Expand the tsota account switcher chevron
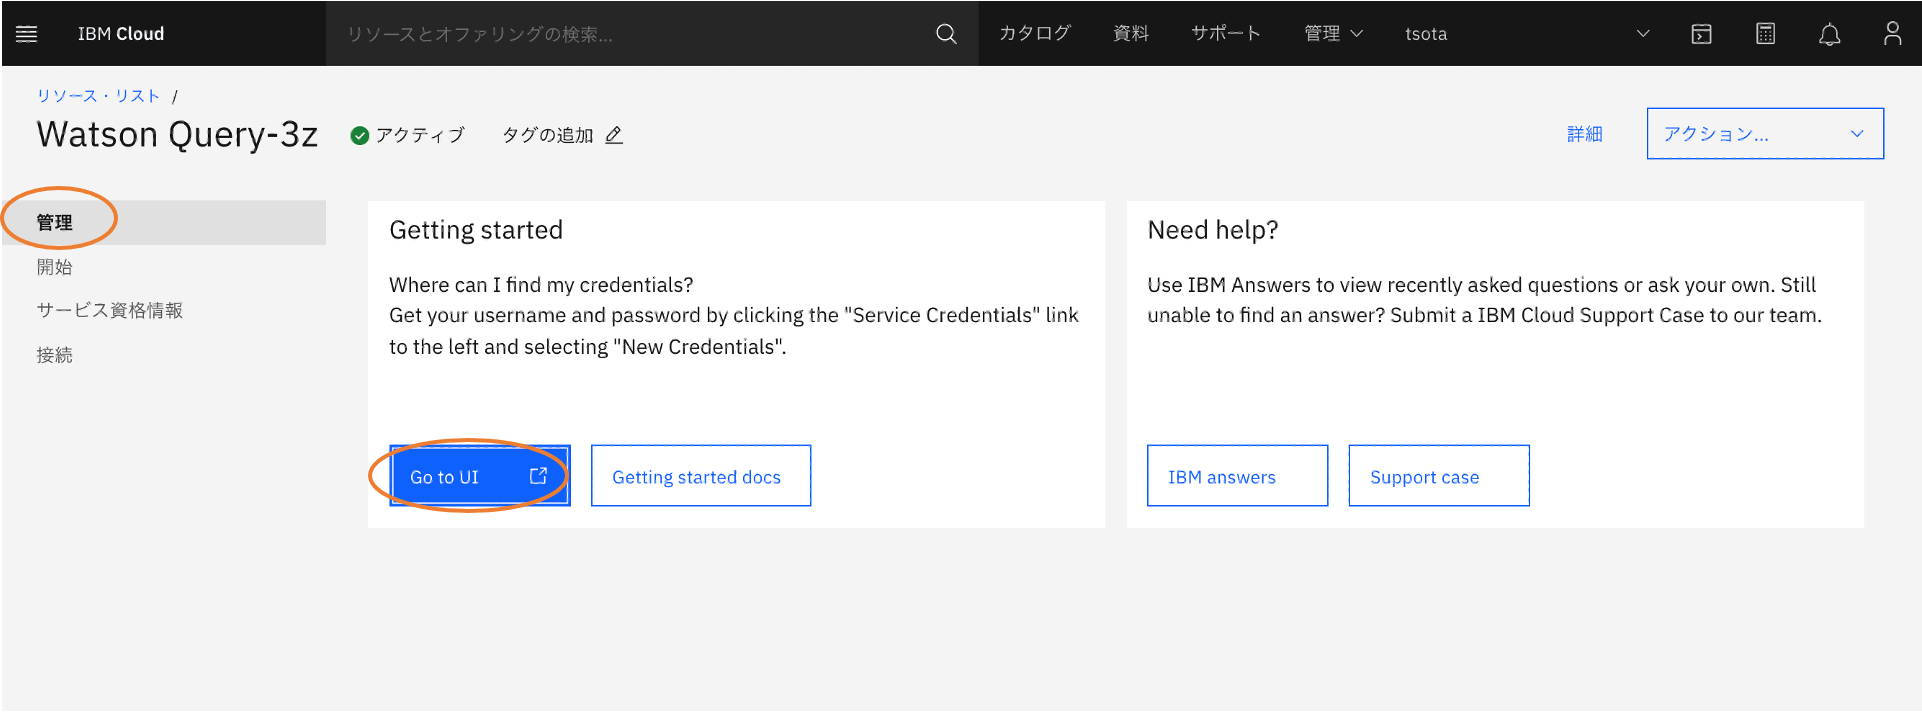This screenshot has height=712, width=1922. click(1642, 34)
